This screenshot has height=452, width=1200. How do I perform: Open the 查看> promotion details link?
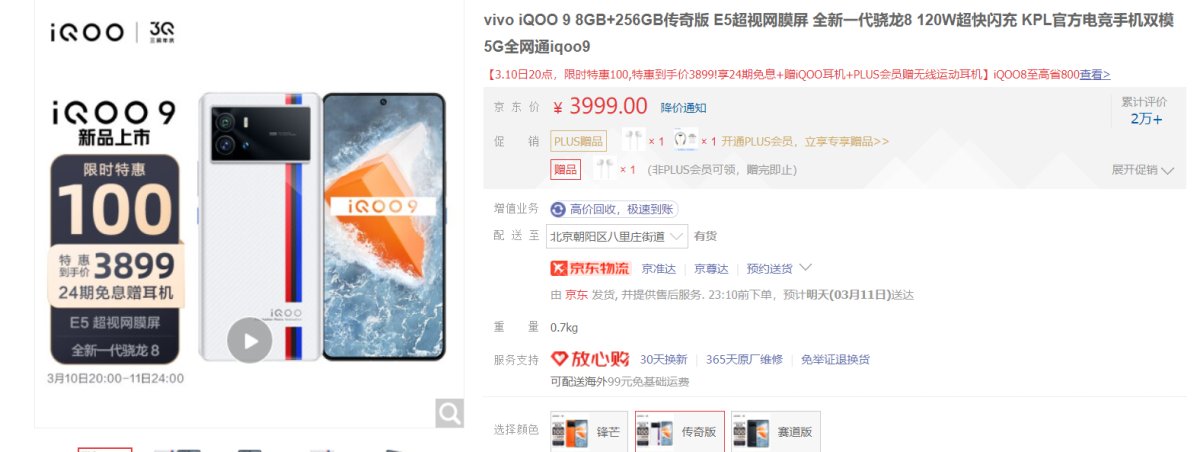[x=1095, y=74]
